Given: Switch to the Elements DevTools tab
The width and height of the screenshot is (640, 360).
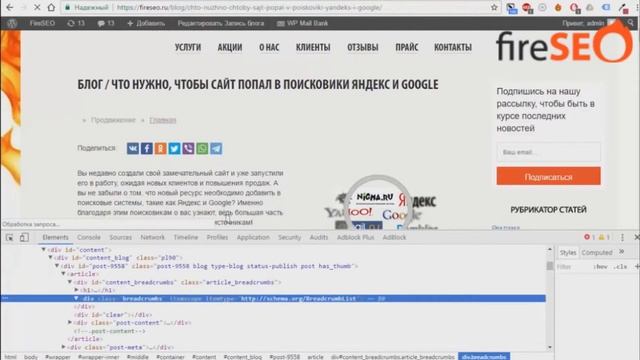Looking at the screenshot, I should click(x=56, y=237).
